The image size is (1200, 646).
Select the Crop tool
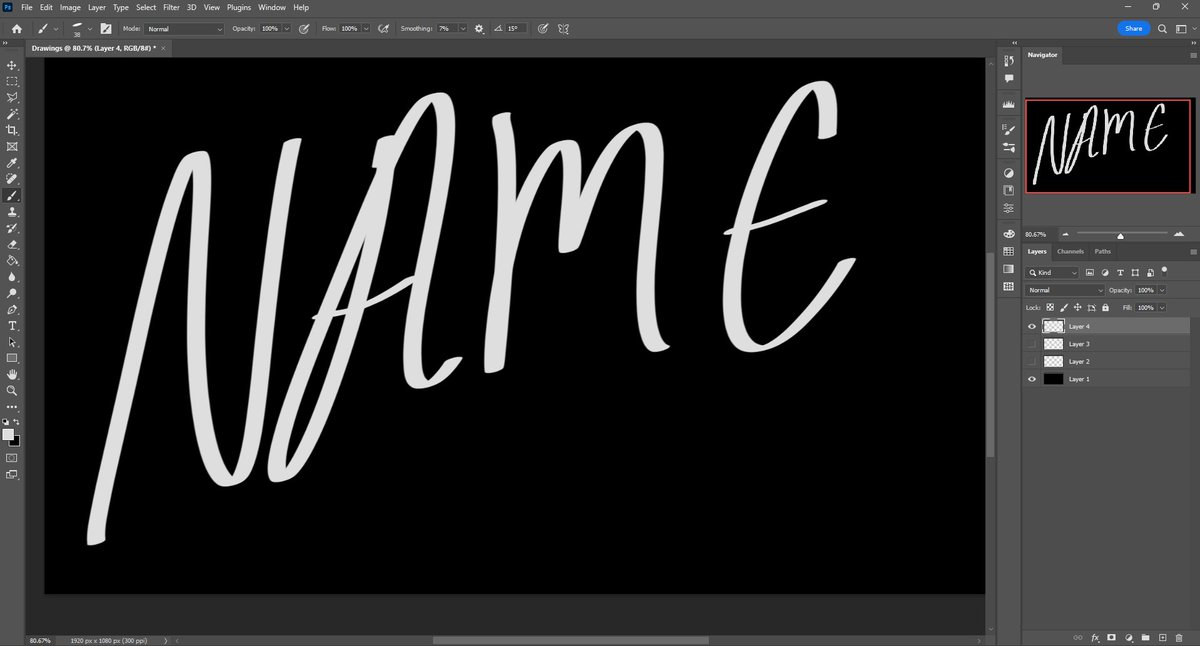pyautogui.click(x=12, y=130)
